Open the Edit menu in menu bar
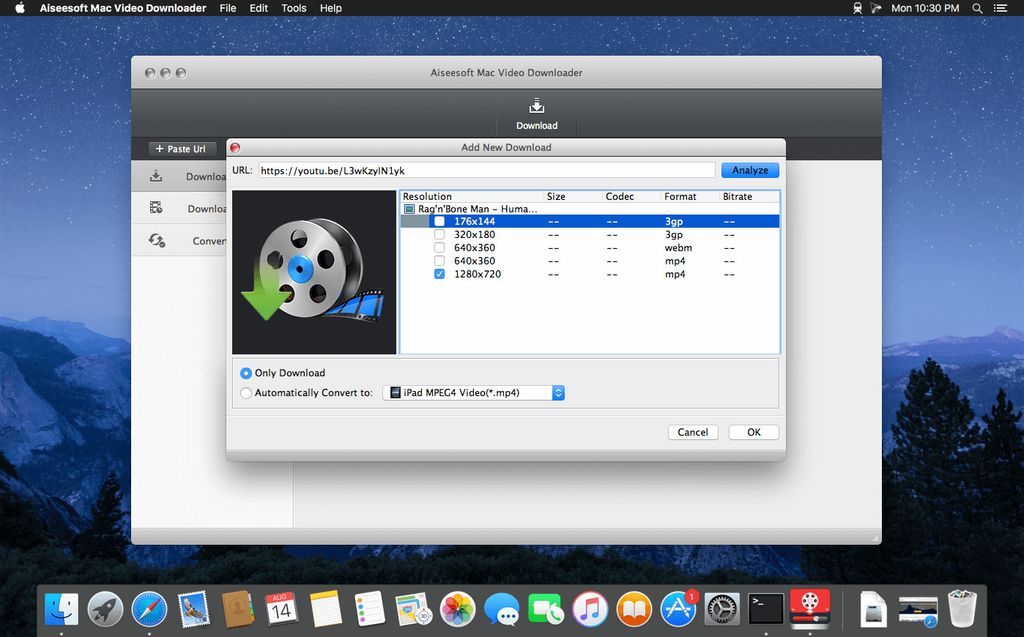 coord(258,8)
